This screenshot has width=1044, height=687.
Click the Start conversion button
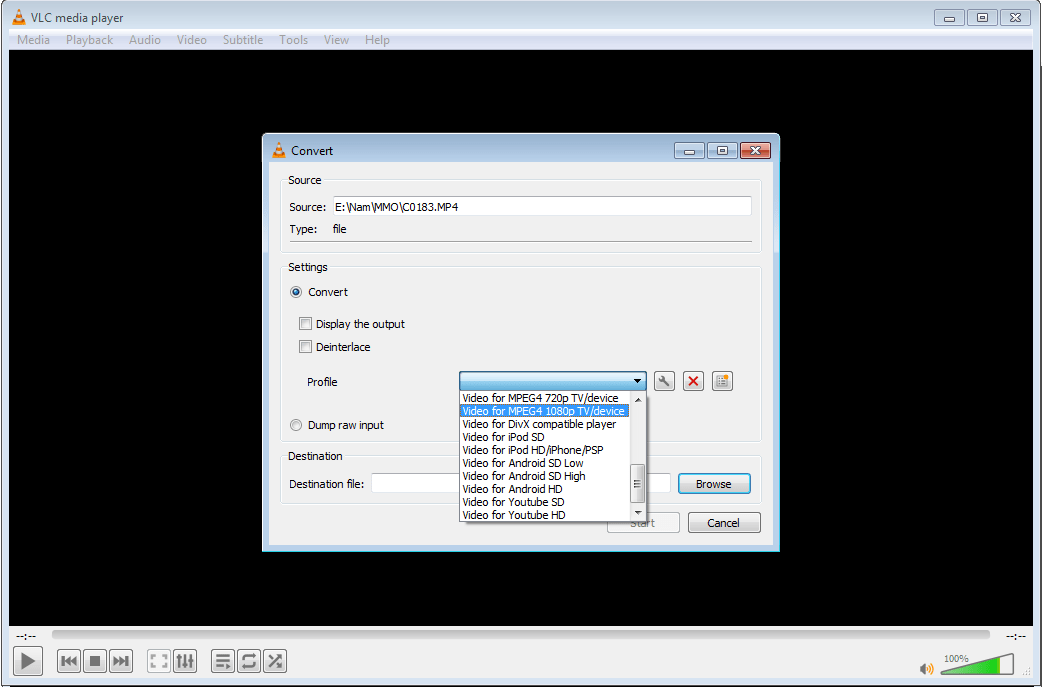point(643,523)
